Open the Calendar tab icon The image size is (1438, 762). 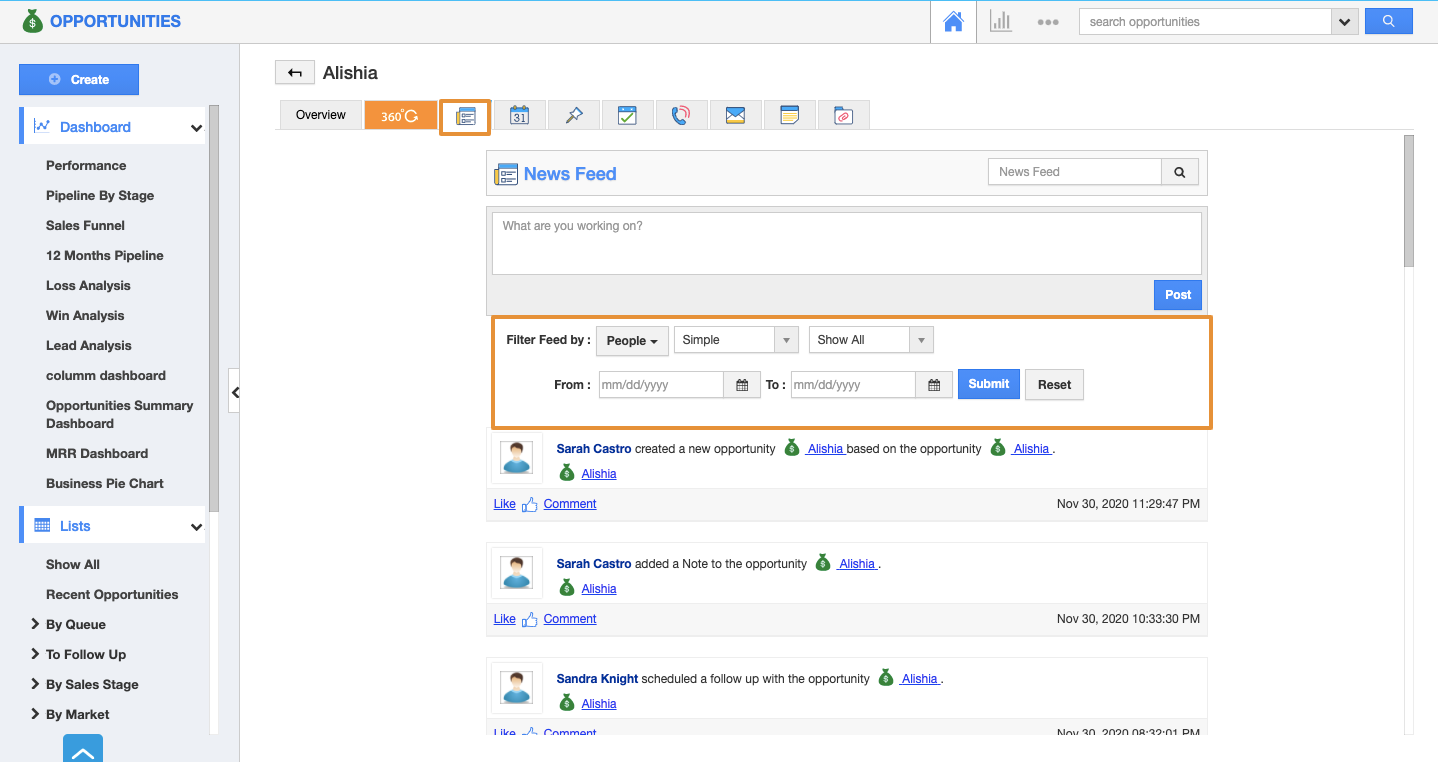[x=519, y=115]
